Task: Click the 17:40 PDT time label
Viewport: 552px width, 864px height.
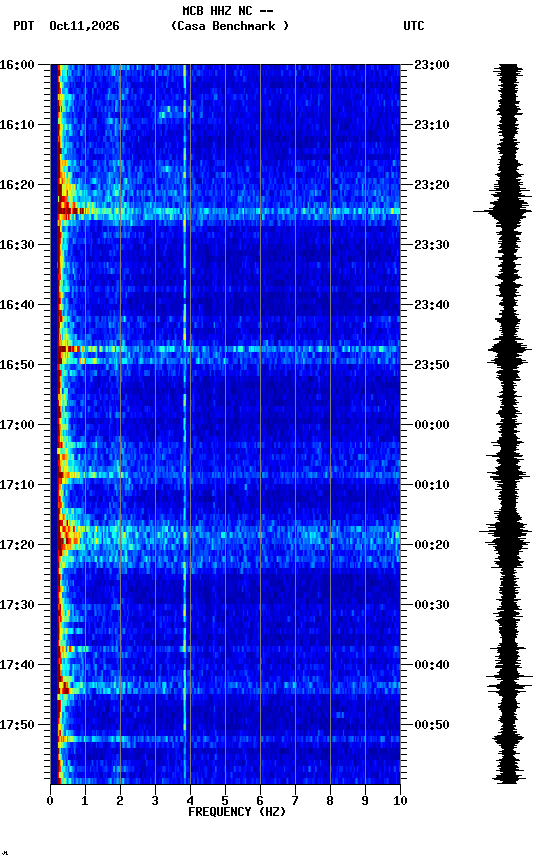Action: tap(17, 666)
